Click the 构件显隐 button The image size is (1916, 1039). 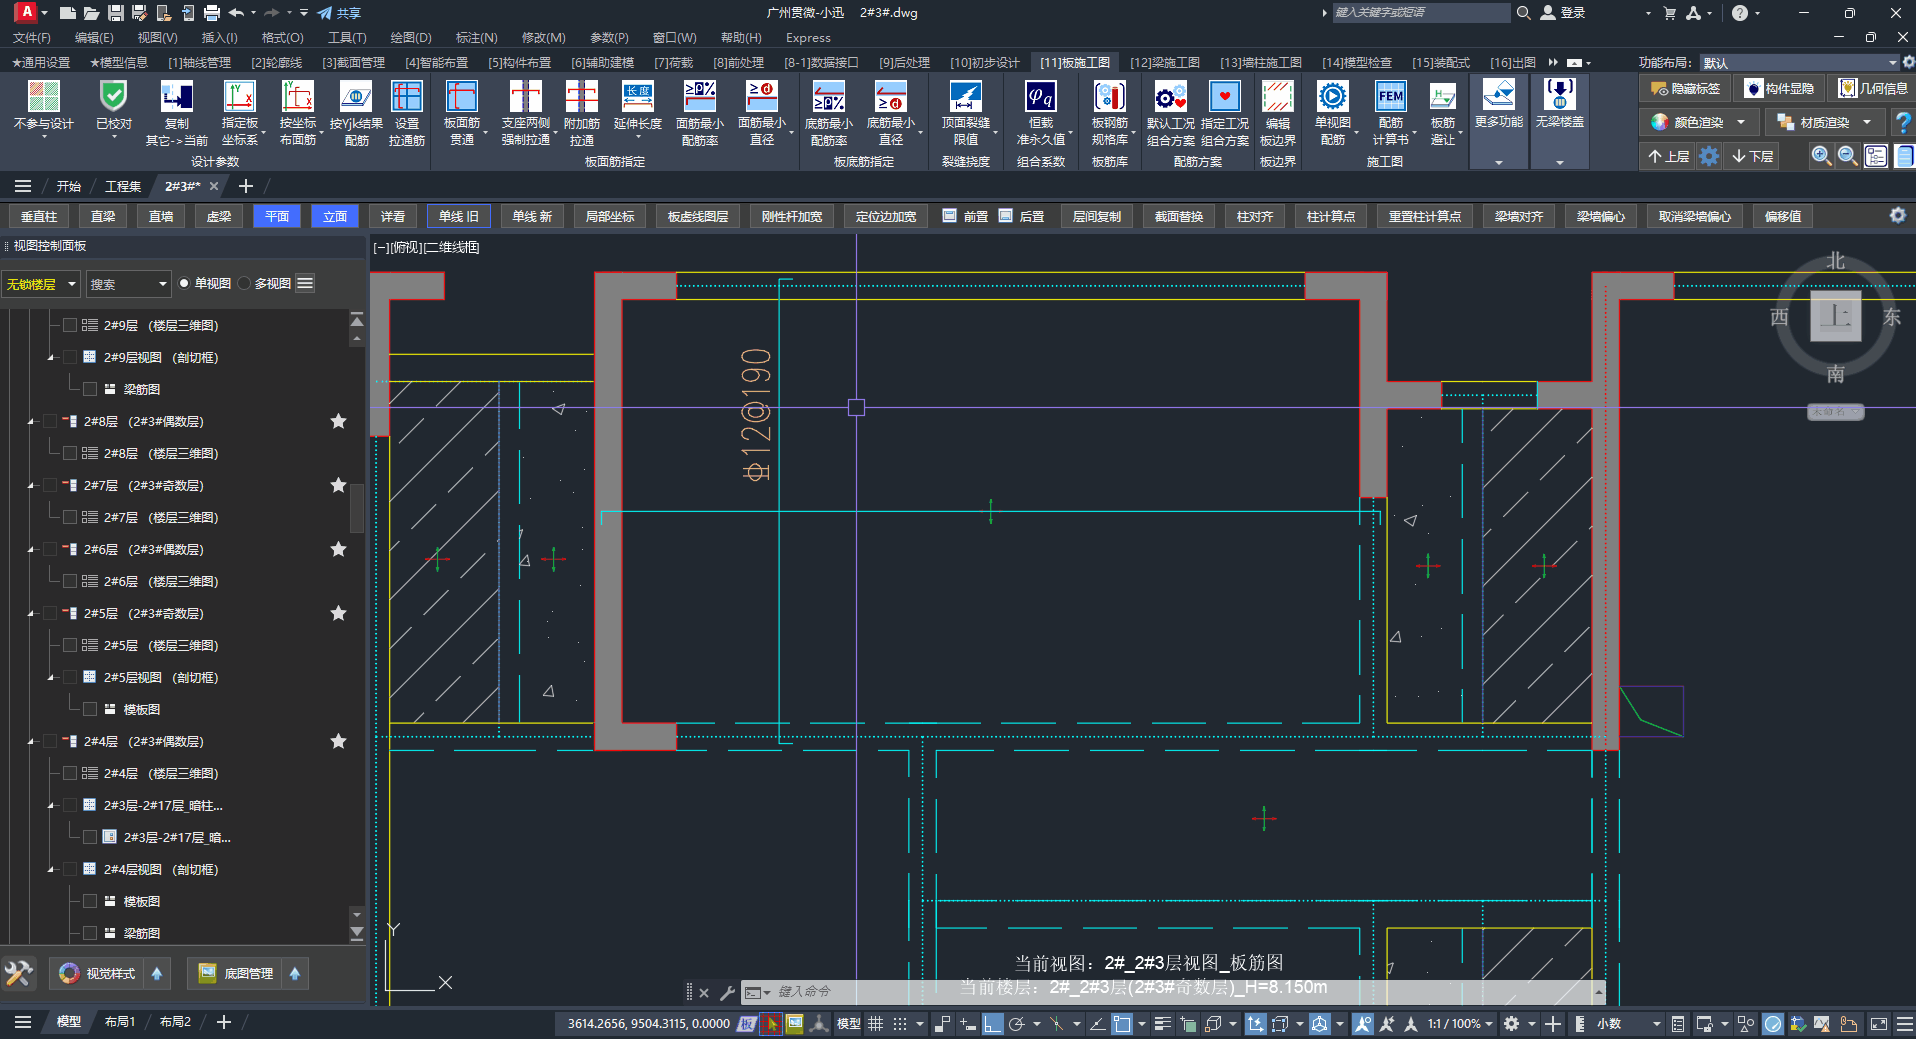click(x=1780, y=88)
